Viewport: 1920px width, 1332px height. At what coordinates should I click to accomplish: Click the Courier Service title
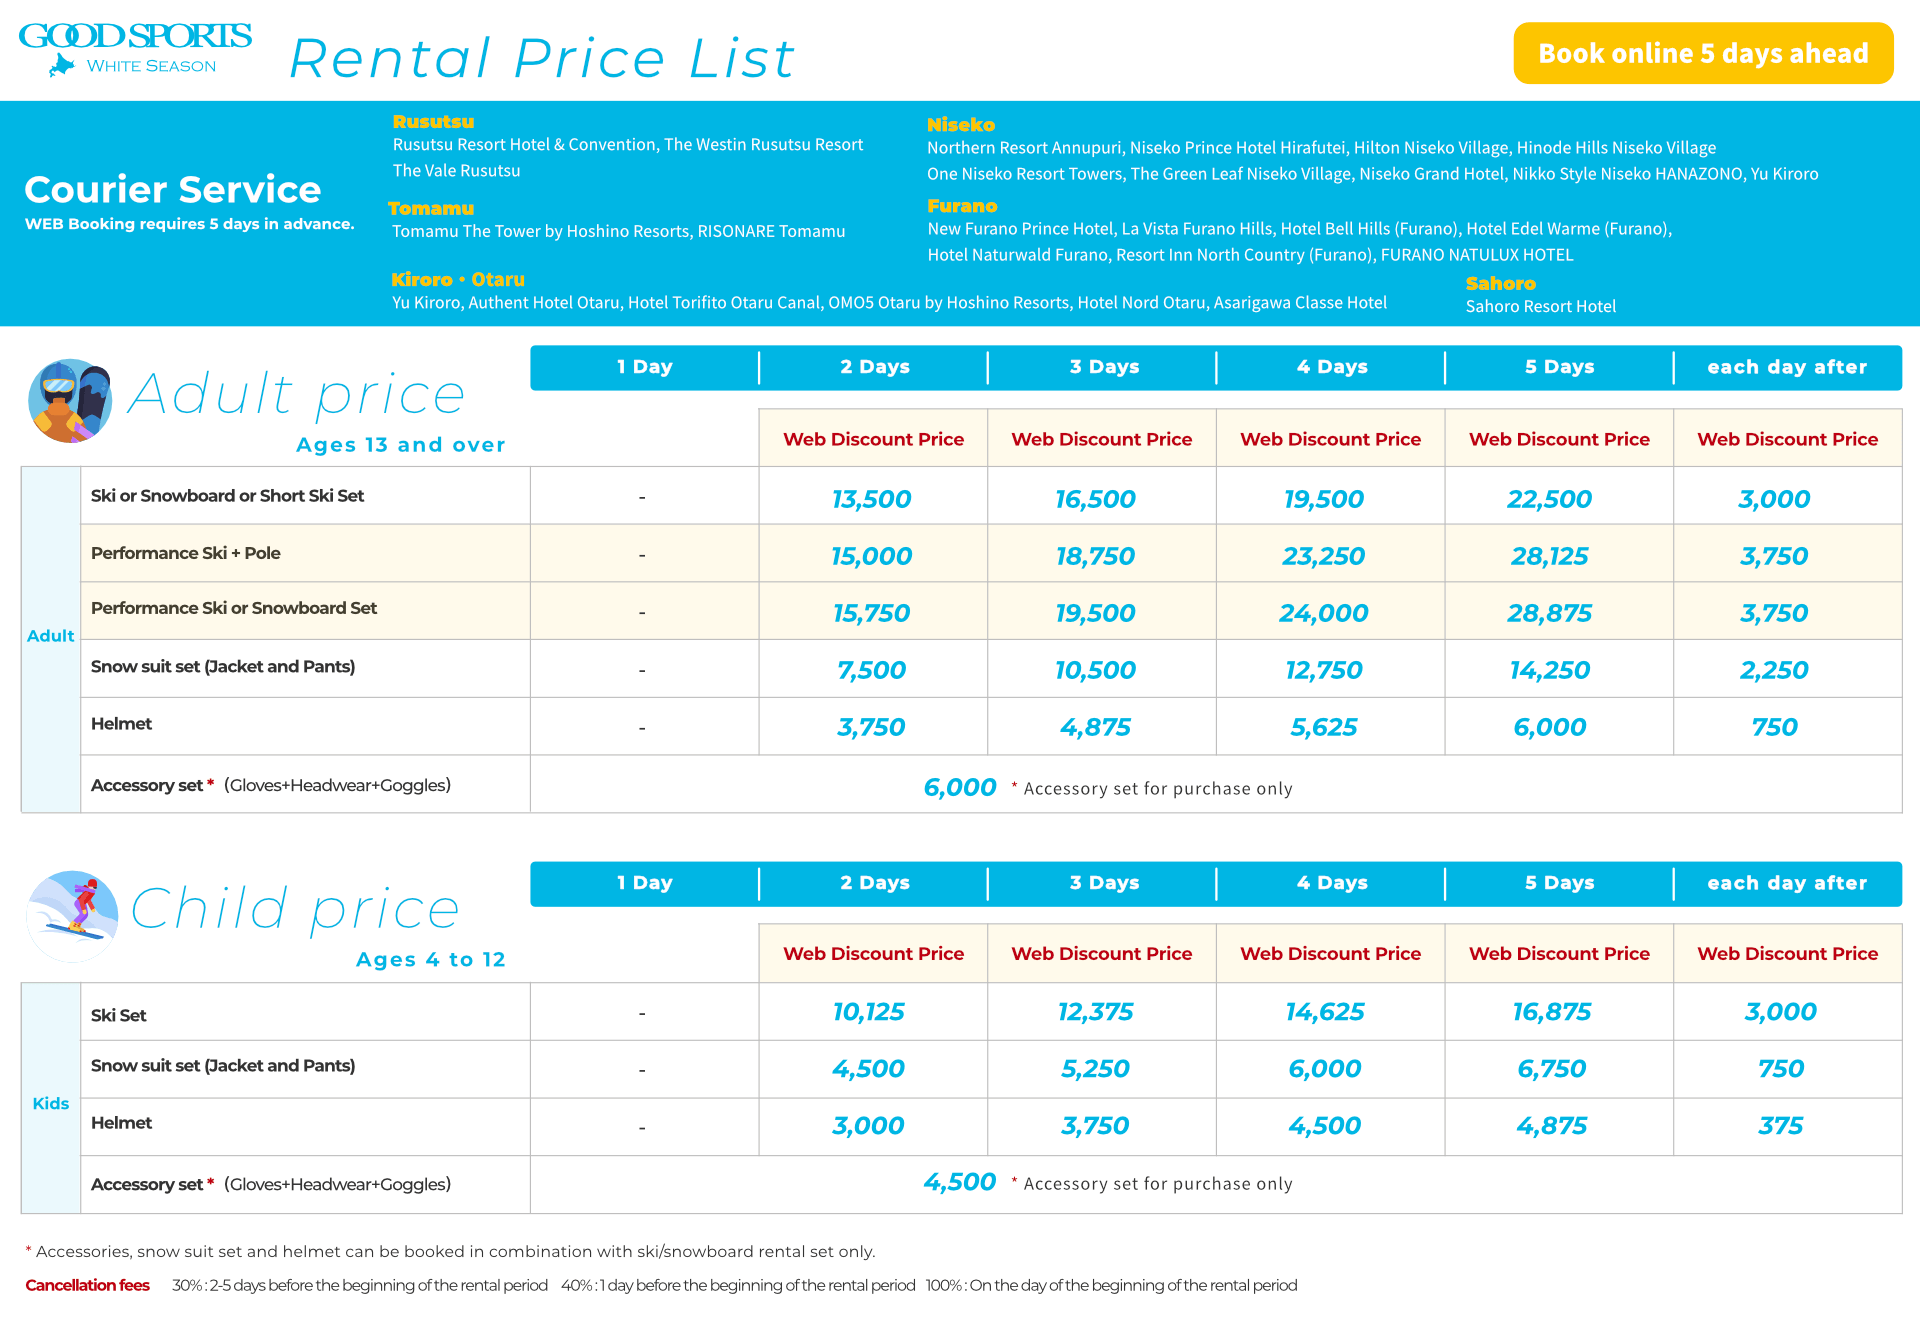tap(172, 189)
